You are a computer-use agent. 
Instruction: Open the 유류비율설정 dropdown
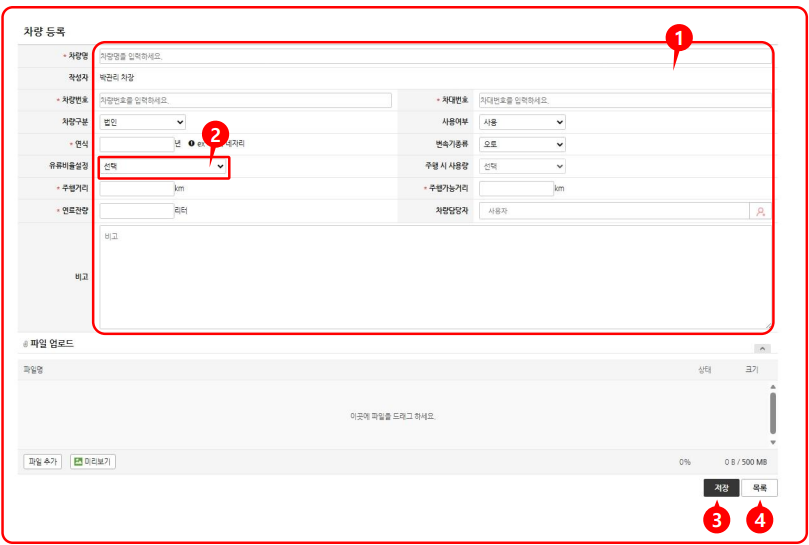164,166
